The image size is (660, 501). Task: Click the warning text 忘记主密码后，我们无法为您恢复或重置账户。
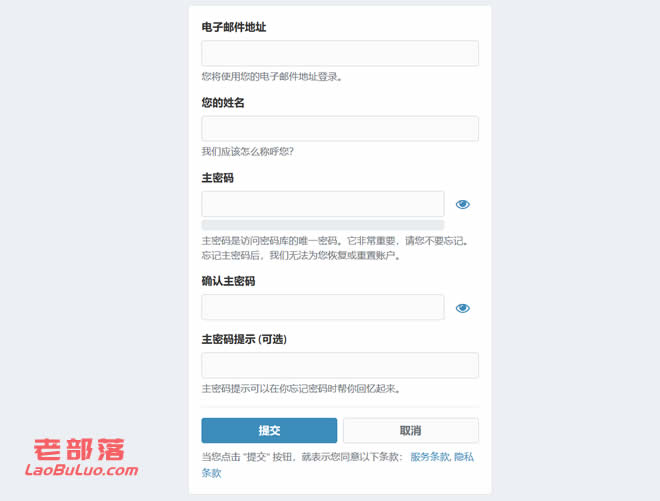point(301,255)
